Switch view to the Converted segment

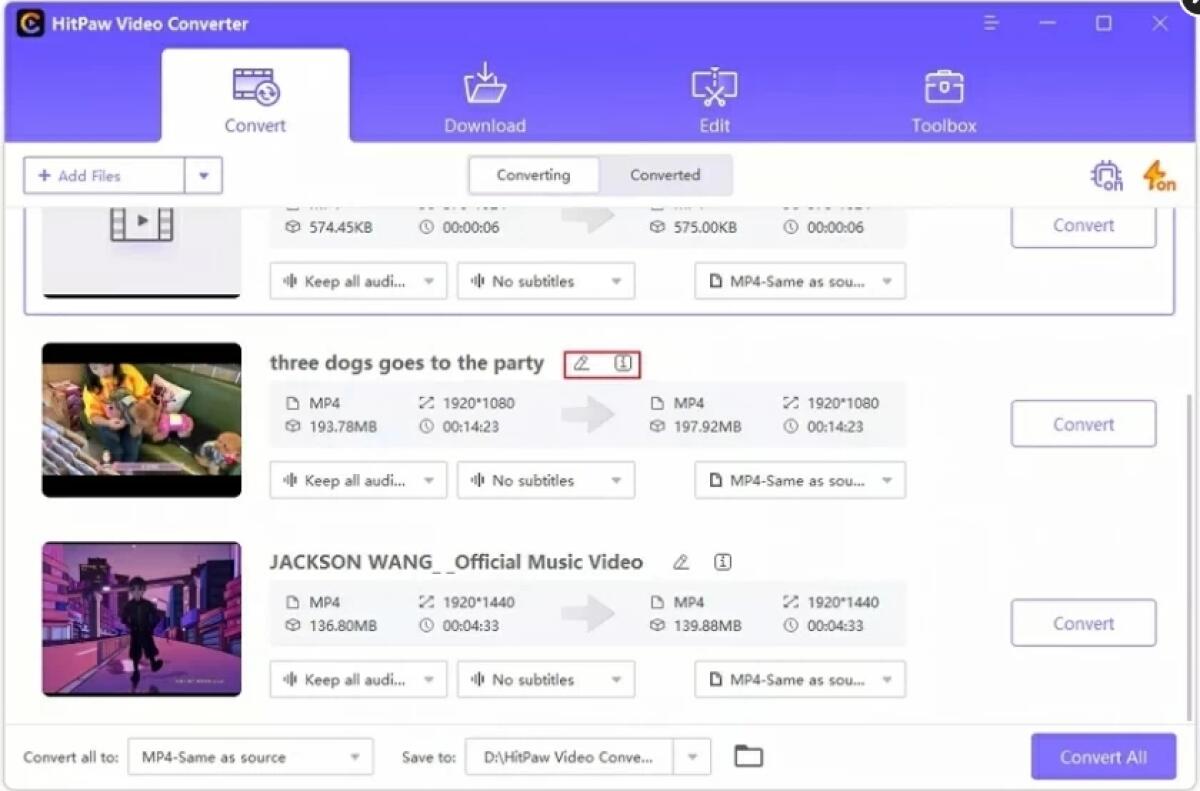tap(665, 175)
